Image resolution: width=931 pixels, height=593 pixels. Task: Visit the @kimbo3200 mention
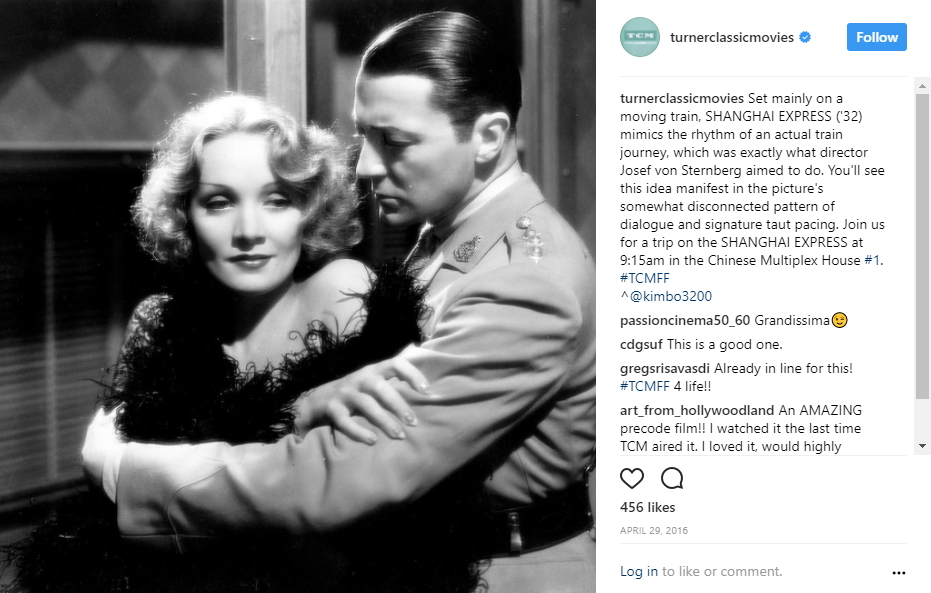pyautogui.click(x=670, y=296)
